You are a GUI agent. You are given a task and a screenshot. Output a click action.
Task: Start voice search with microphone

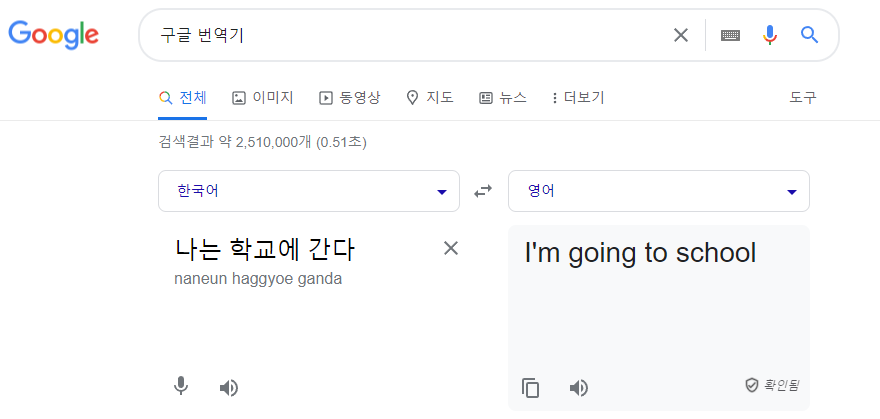pyautogui.click(x=769, y=35)
